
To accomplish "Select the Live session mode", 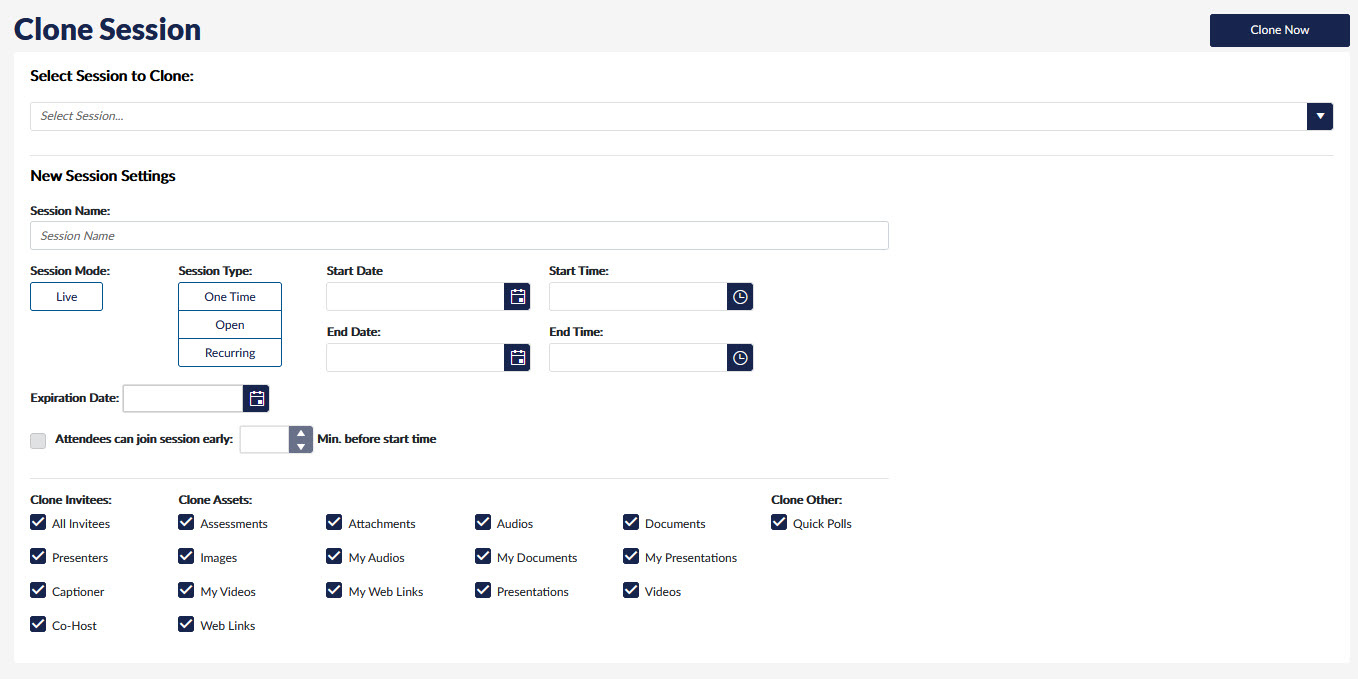I will (x=66, y=297).
